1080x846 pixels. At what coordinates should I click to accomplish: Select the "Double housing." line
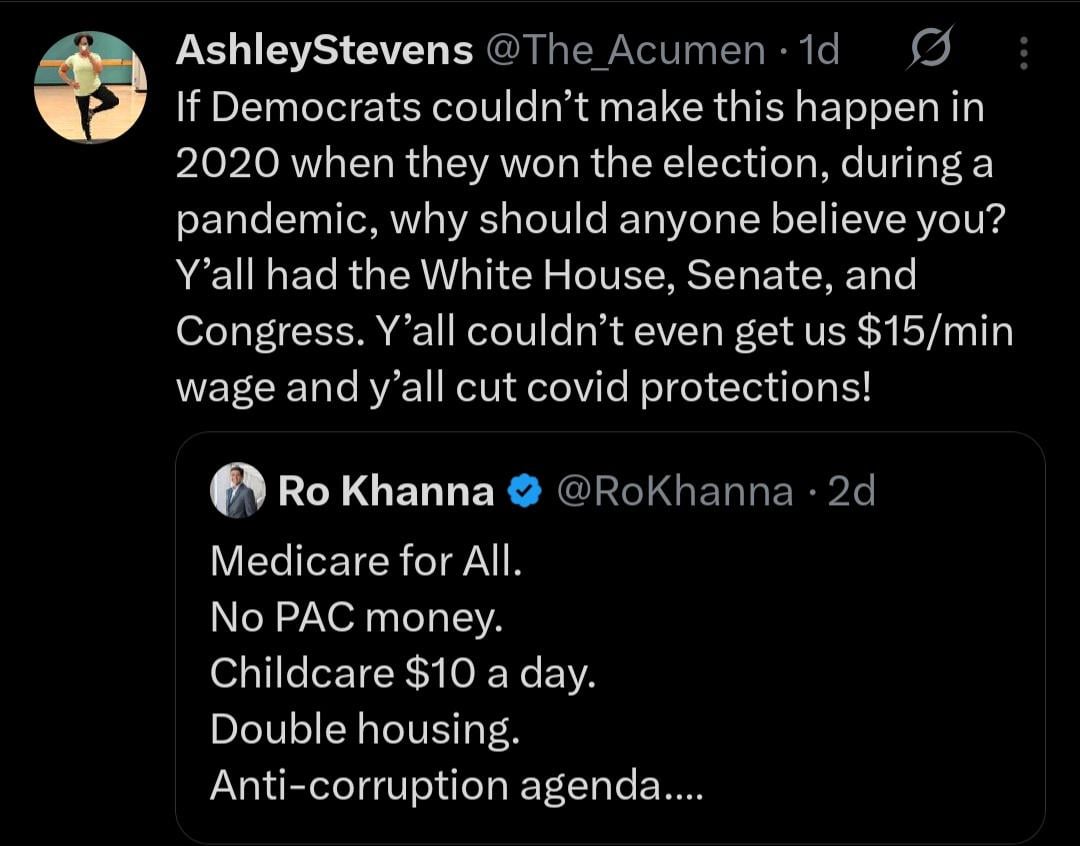click(365, 730)
